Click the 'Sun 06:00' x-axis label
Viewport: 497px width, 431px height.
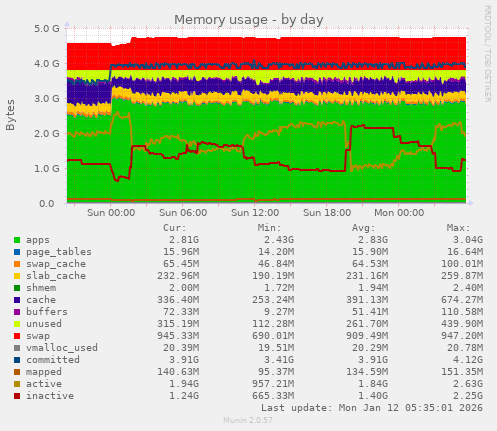pos(183,213)
